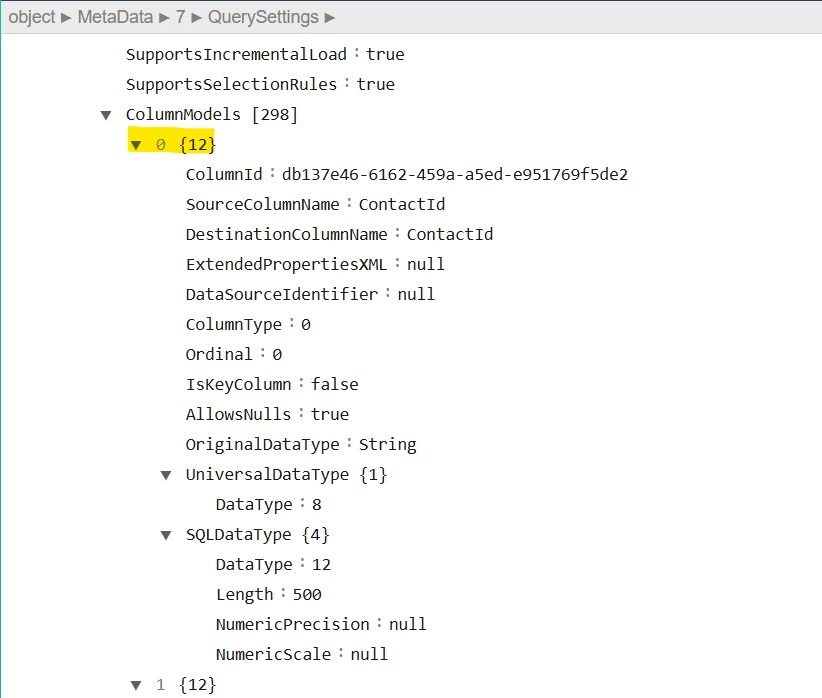Collapse the highlighted 0 {12} node
The height and width of the screenshot is (698, 822).
[x=136, y=145]
